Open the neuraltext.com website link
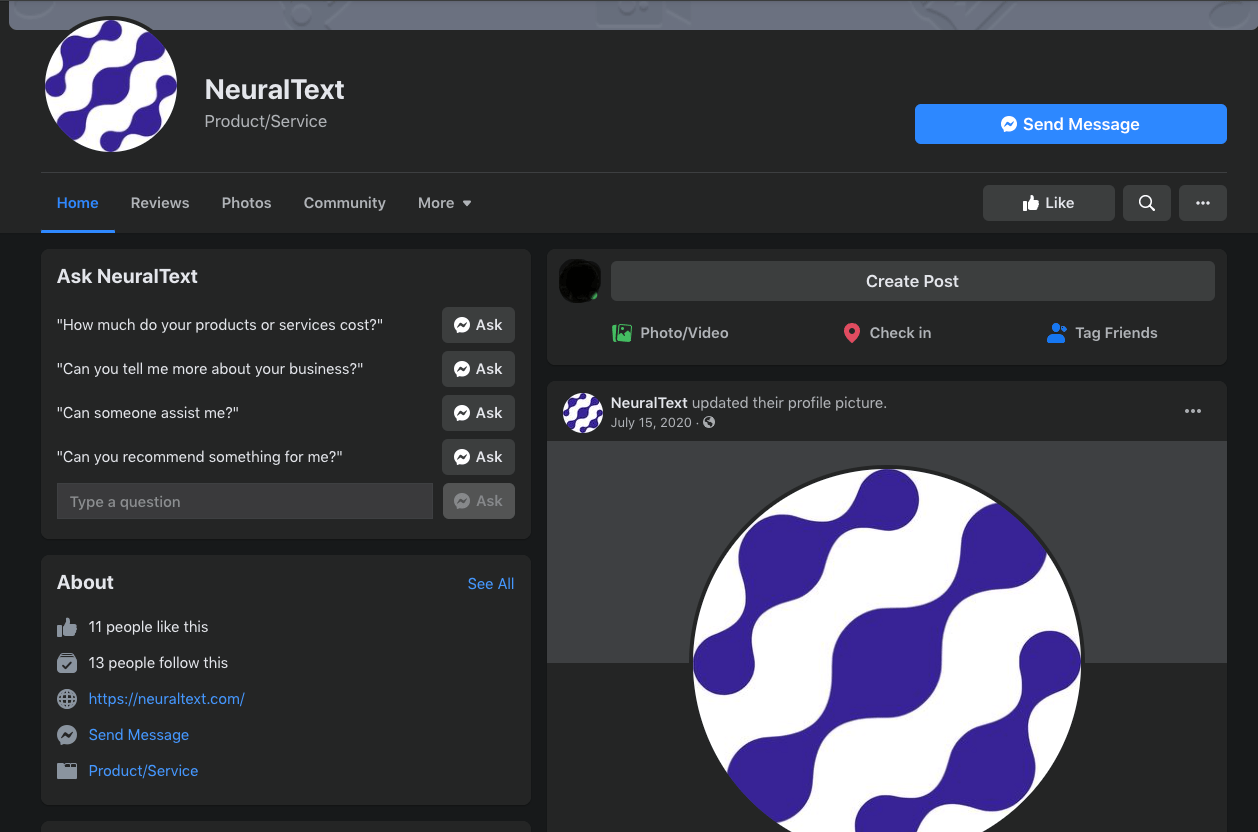This screenshot has height=832, width=1258. click(166, 698)
